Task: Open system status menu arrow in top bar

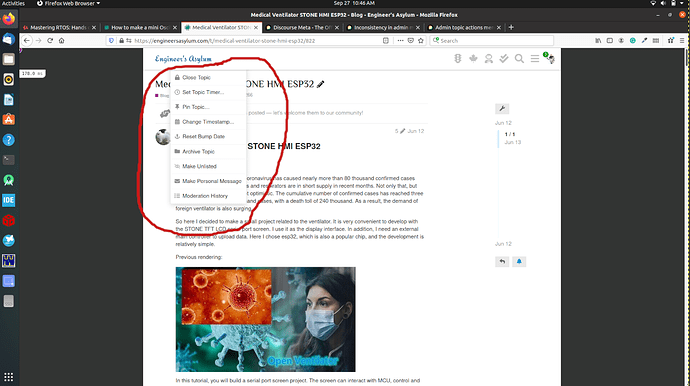Action: [x=683, y=3]
